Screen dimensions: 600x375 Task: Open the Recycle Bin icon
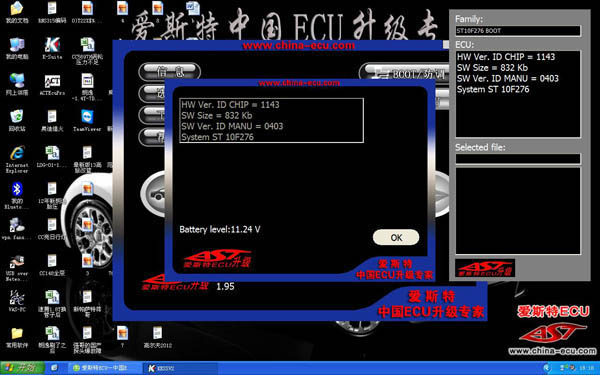click(17, 121)
